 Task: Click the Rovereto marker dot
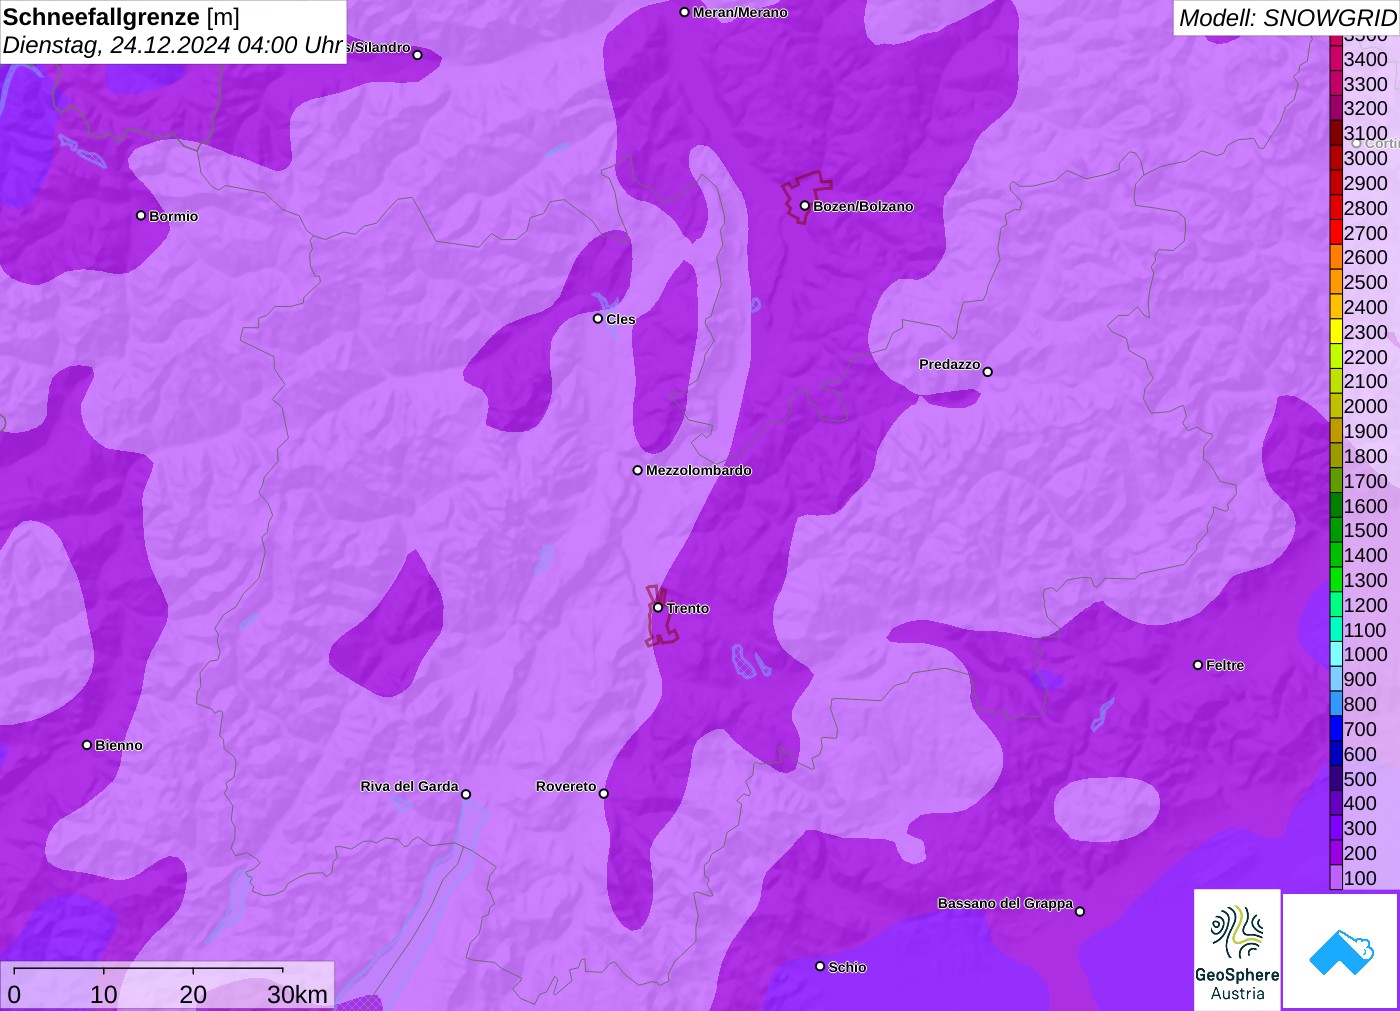pyautogui.click(x=604, y=794)
